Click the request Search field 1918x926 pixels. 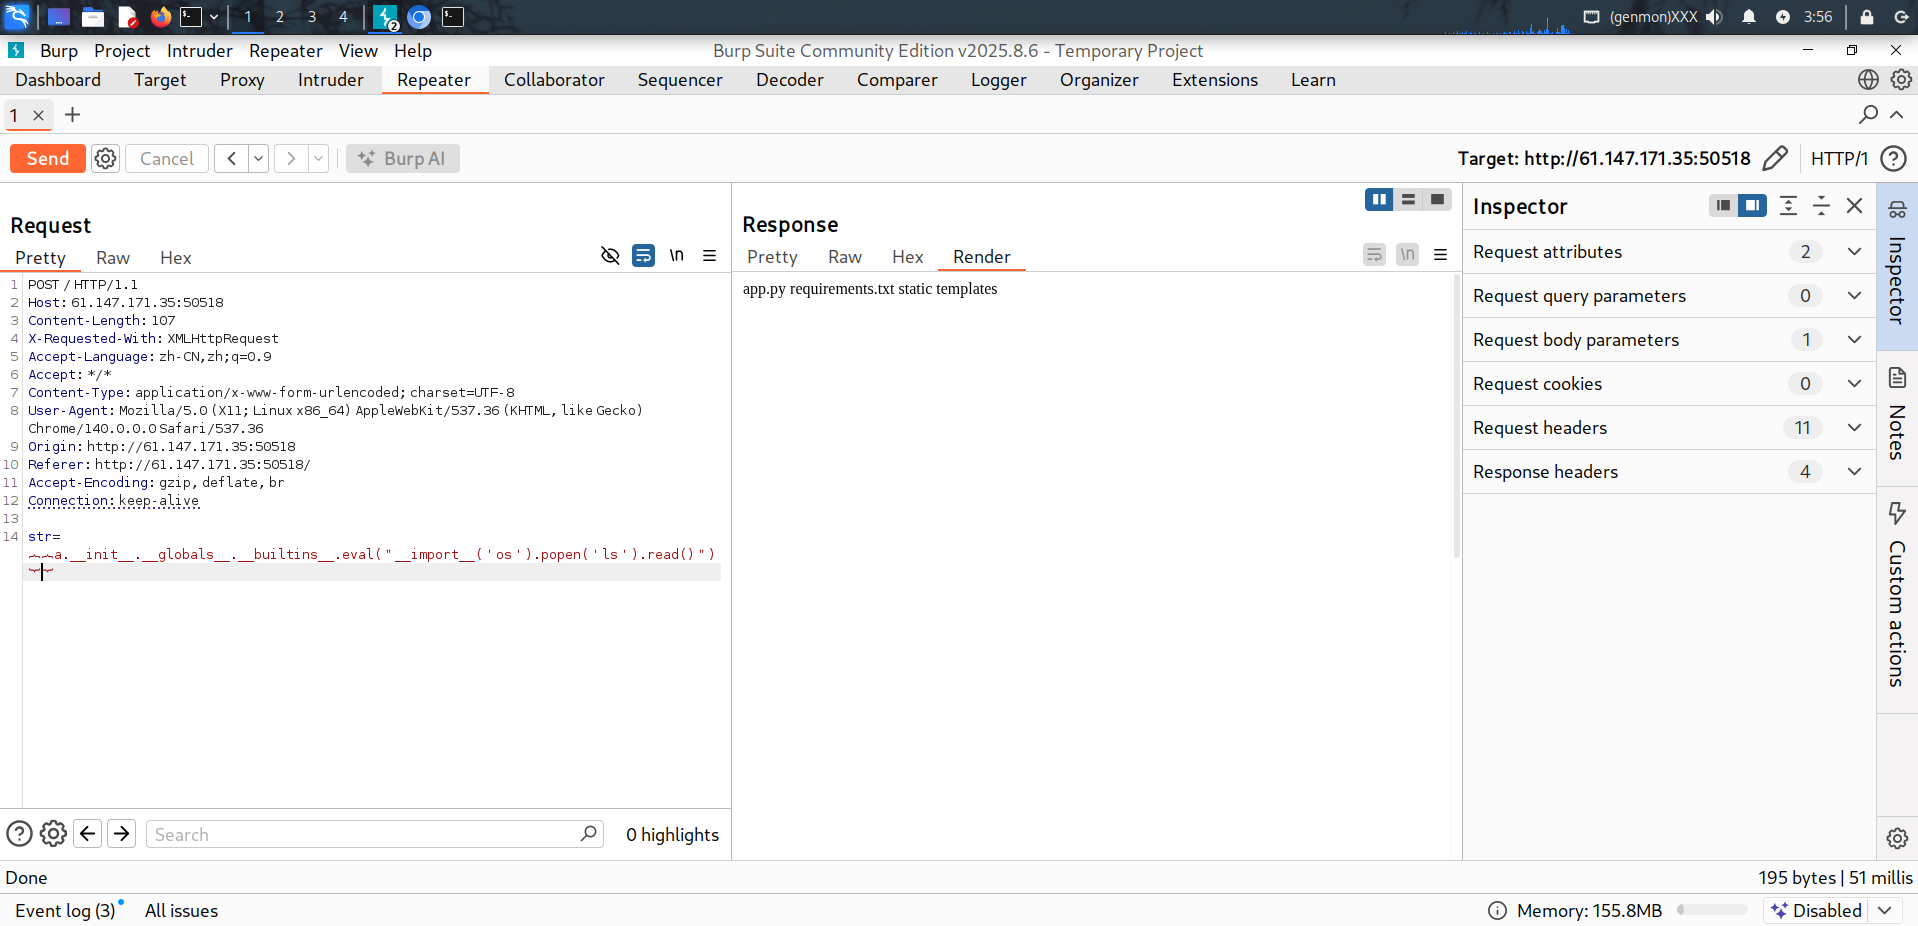point(375,834)
